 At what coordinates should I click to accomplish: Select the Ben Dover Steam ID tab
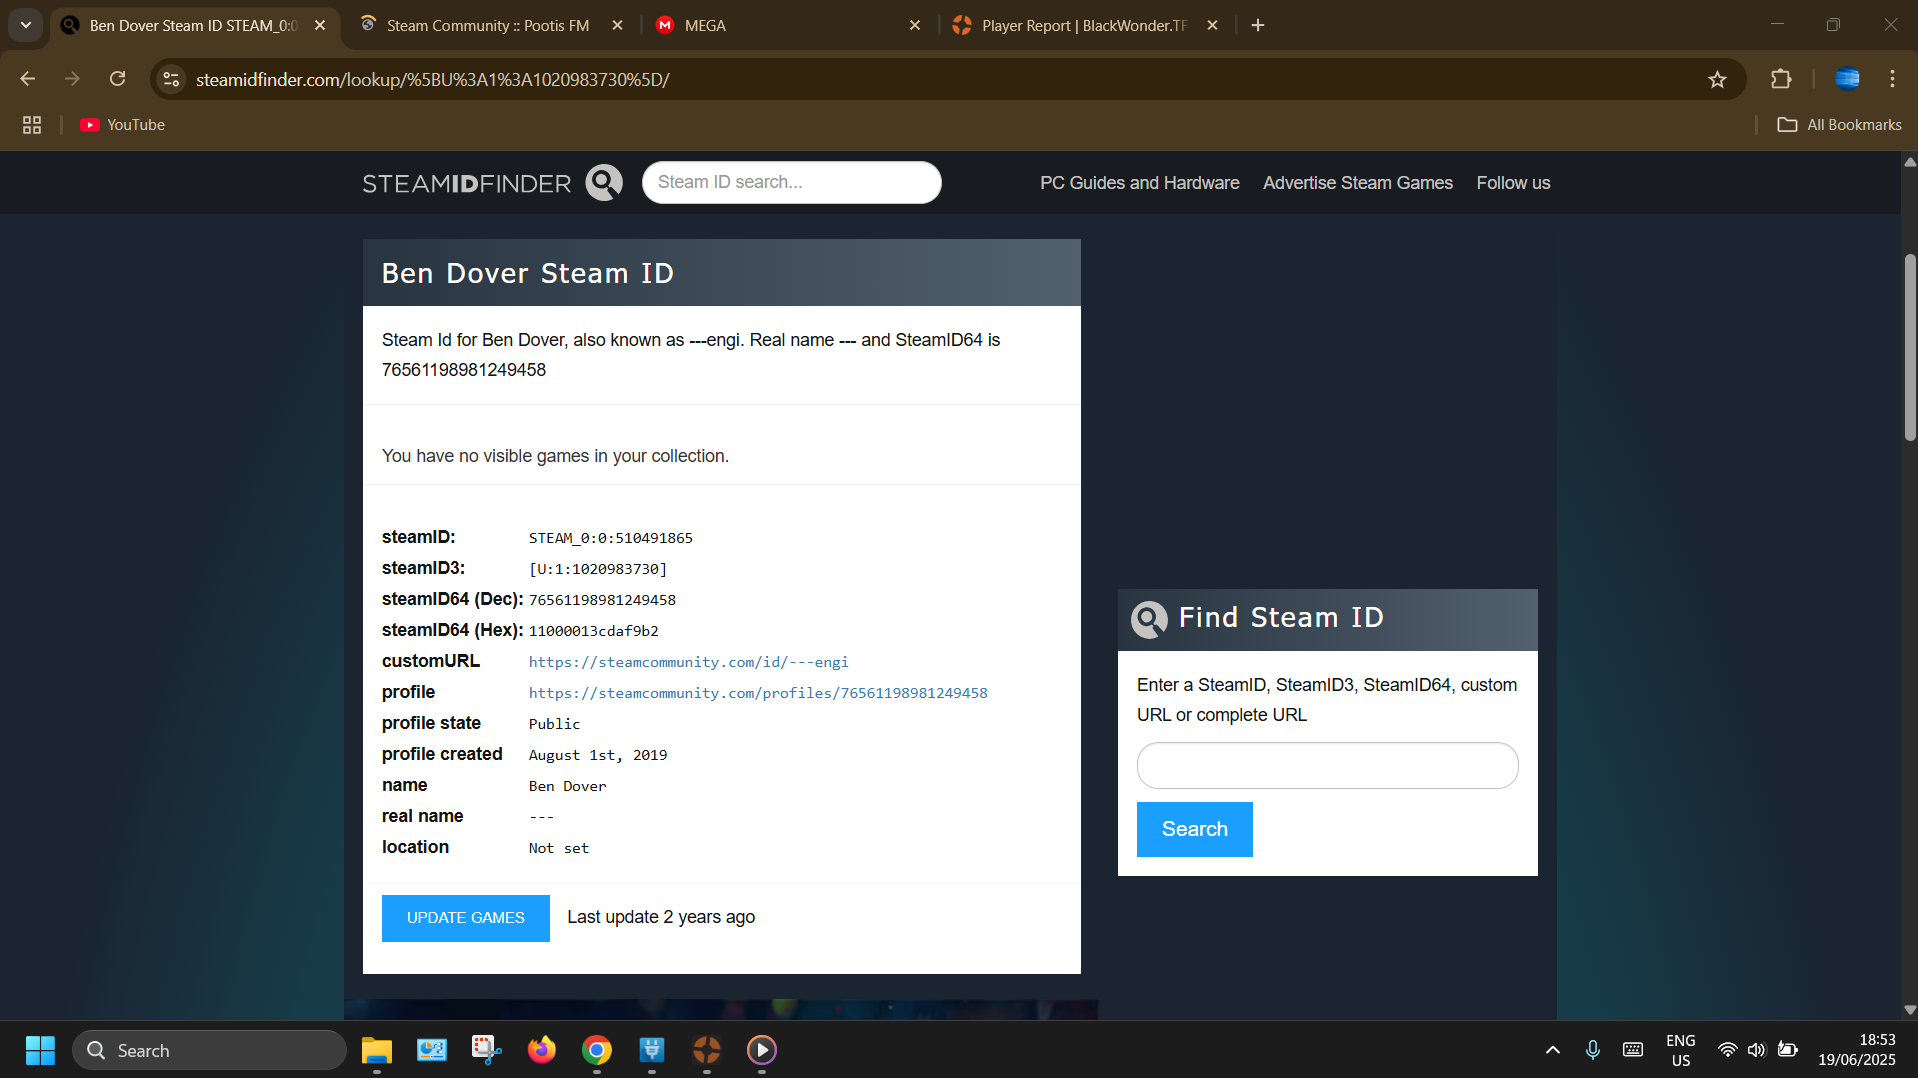tap(193, 25)
